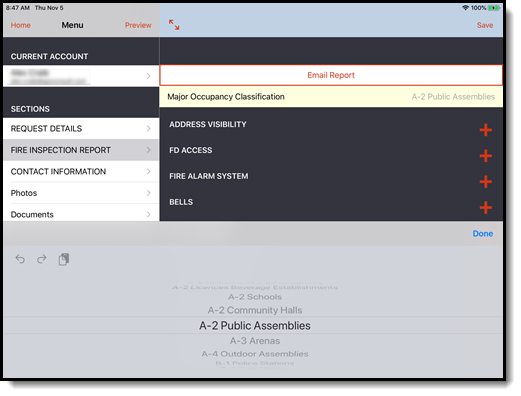
Task: Tap the BELLS heading
Action: tap(181, 202)
